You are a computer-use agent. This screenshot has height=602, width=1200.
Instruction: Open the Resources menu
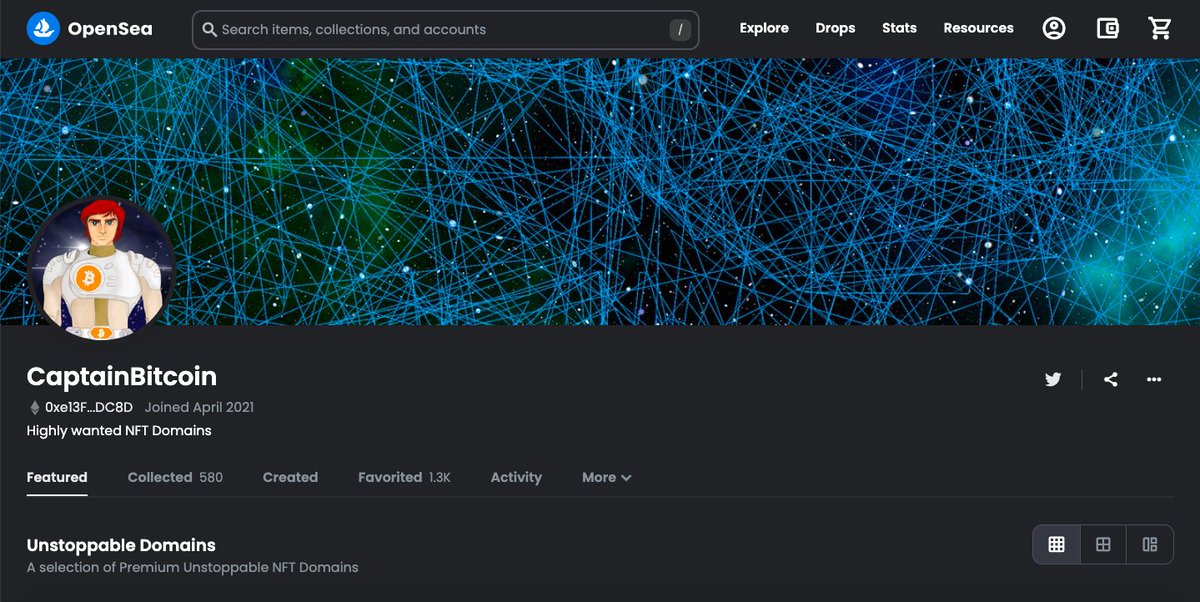point(978,28)
